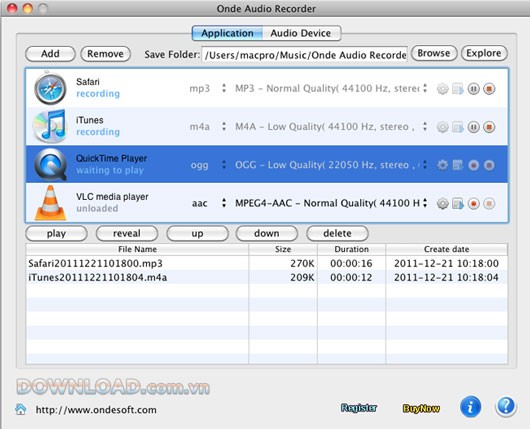
Task: Select file iTunes20111221101804.m4a
Action: point(98,277)
